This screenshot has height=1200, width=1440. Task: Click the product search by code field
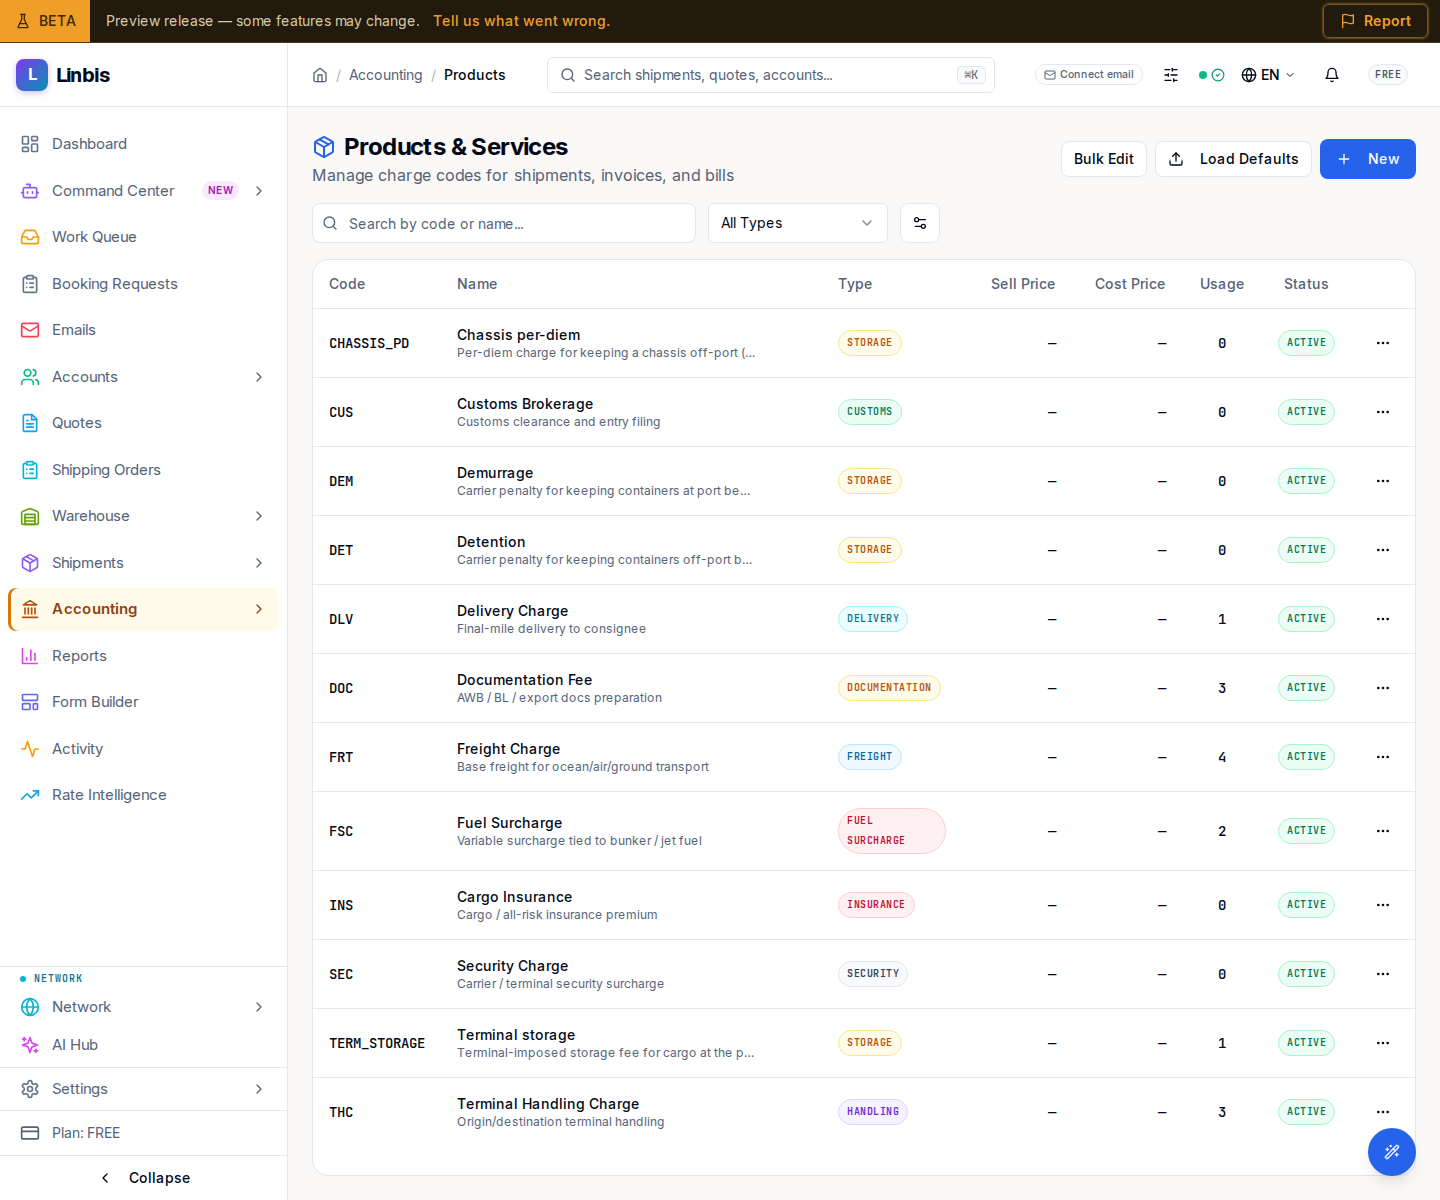504,223
